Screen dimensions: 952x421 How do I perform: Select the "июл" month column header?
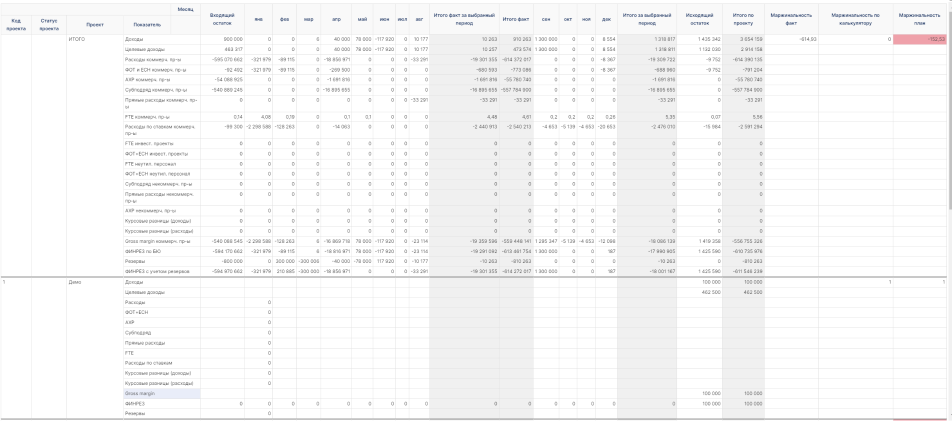click(402, 18)
